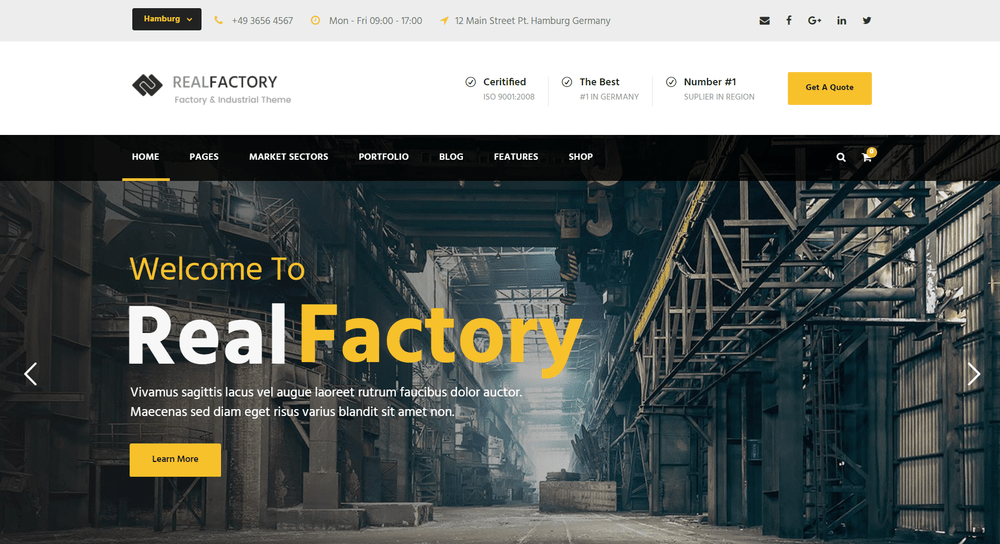Click the Learn More button
The image size is (1000, 544).
coord(175,460)
